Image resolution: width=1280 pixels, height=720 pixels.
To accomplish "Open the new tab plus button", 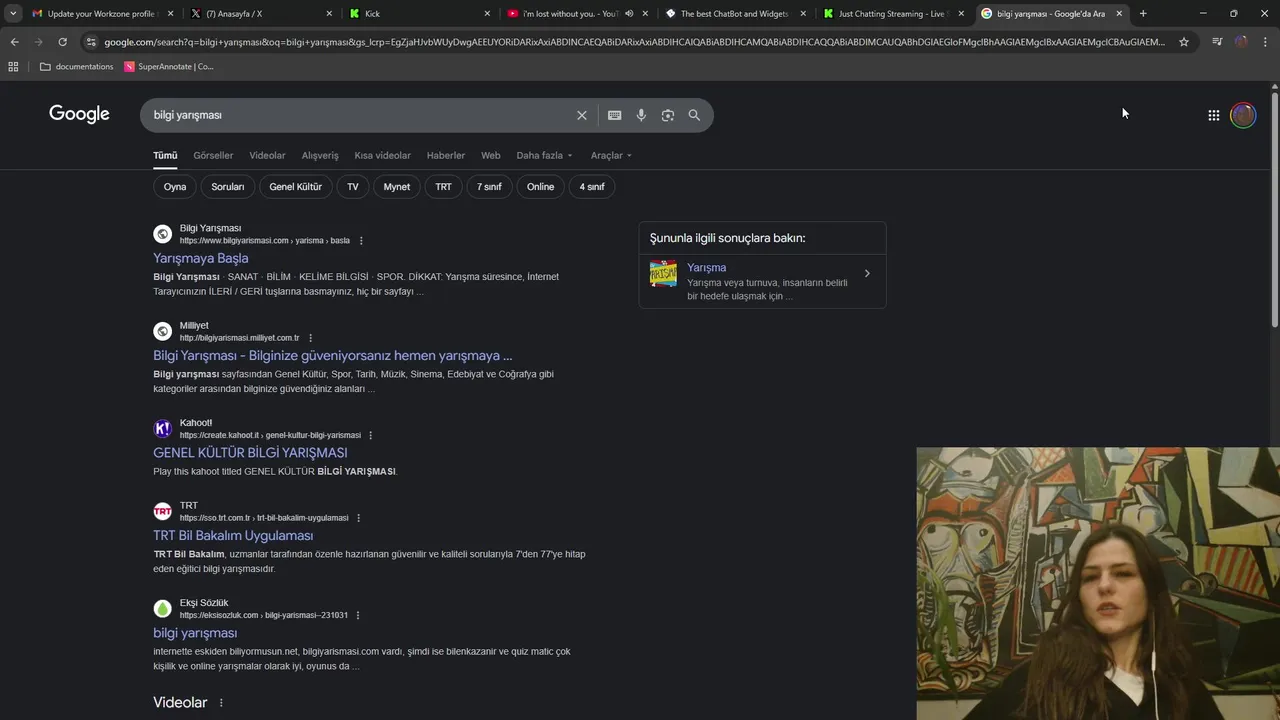I will pos(1143,13).
